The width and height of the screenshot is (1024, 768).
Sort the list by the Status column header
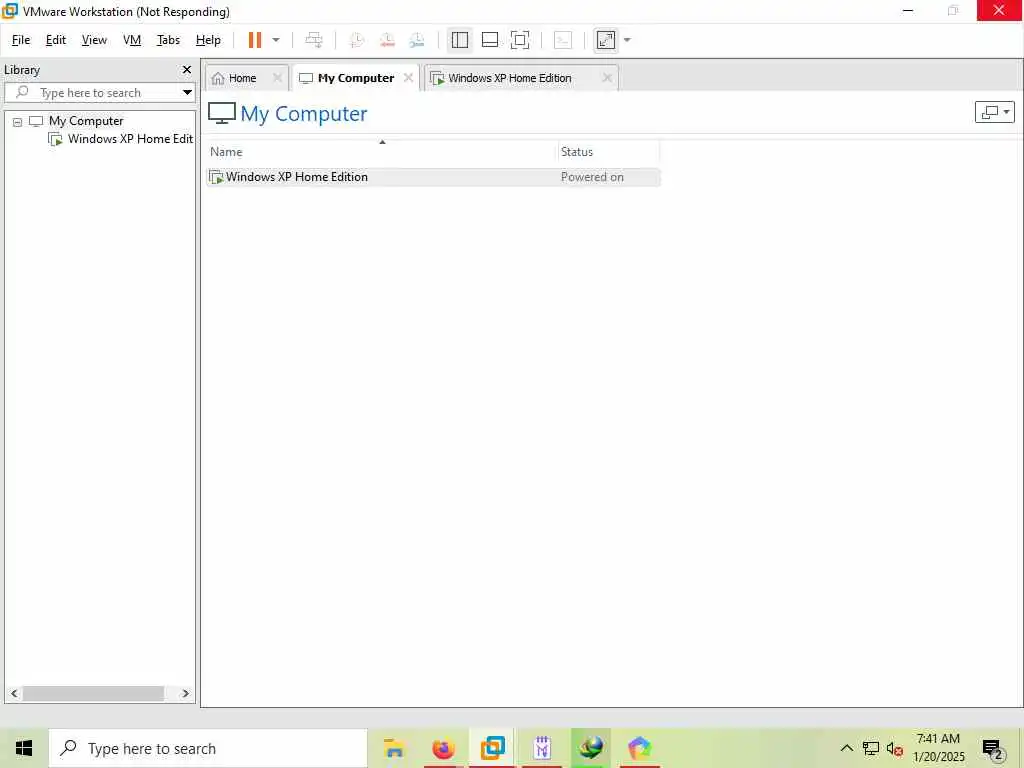[x=609, y=152]
